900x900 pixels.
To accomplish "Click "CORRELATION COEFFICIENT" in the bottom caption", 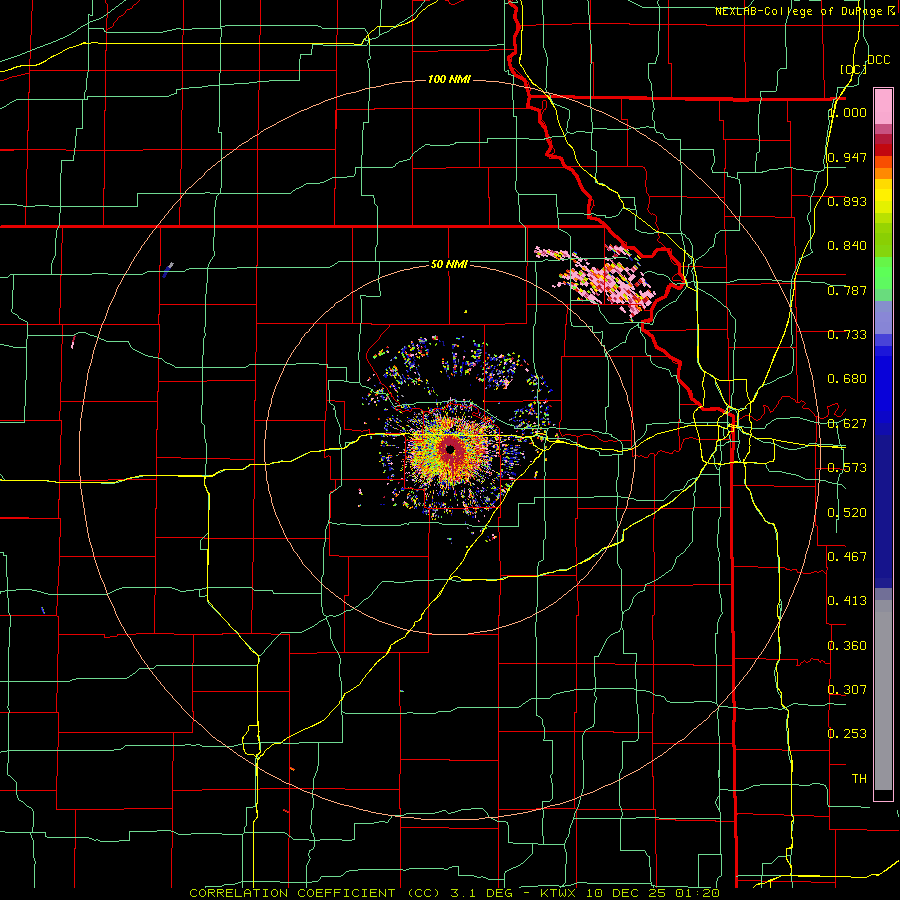I will click(x=292, y=893).
